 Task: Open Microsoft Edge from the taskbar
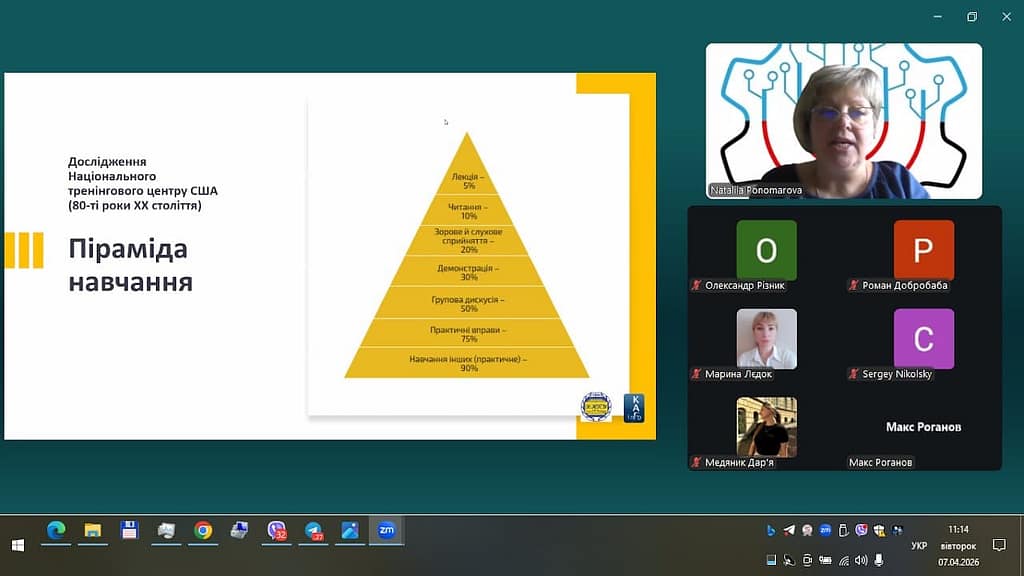(x=56, y=531)
